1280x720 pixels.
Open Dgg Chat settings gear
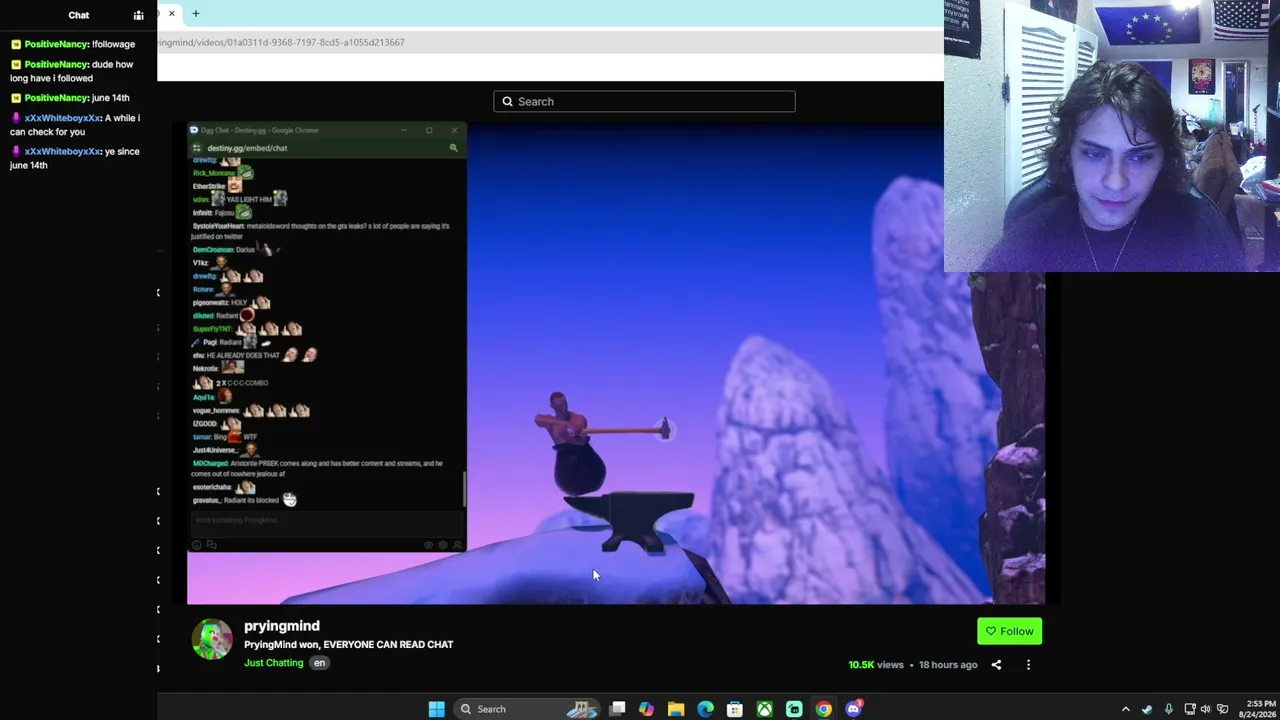(x=443, y=545)
